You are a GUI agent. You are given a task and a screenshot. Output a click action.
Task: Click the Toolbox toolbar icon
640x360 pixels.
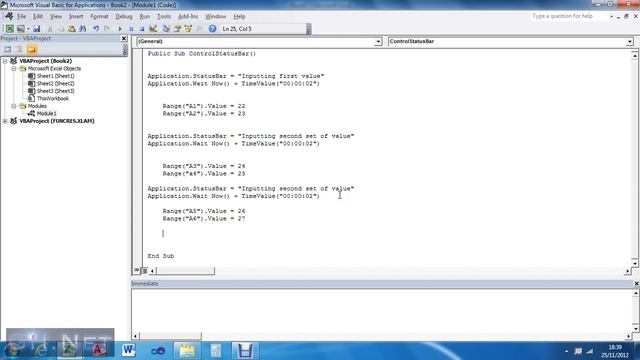pyautogui.click(x=199, y=29)
